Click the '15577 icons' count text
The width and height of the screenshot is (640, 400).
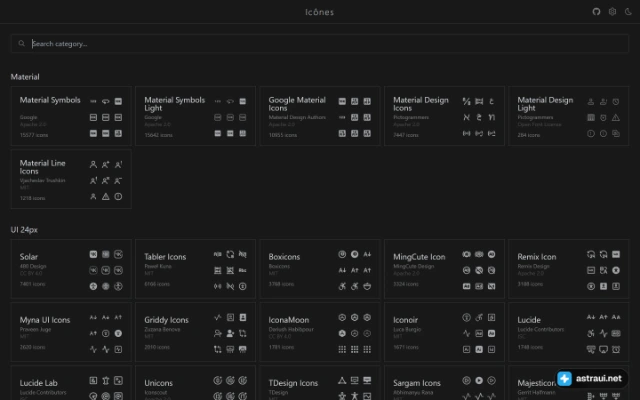pos(34,135)
